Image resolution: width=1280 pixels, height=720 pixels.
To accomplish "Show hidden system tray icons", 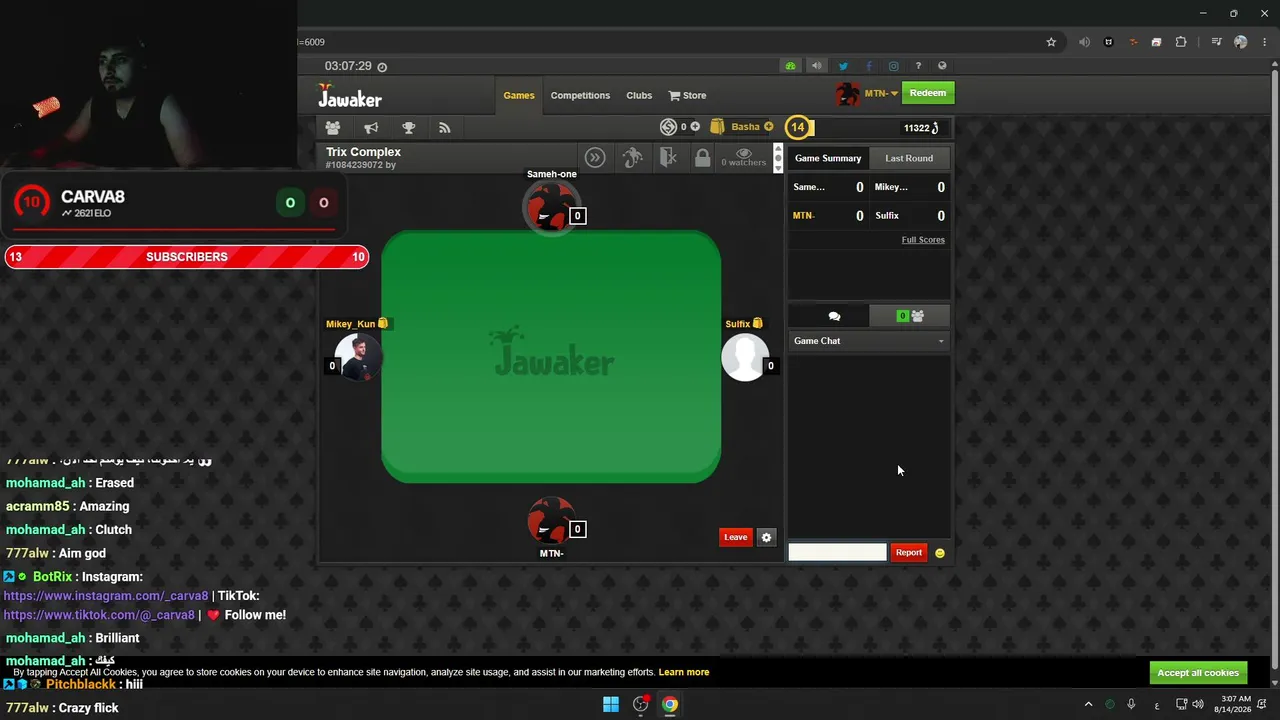I will [1088, 704].
